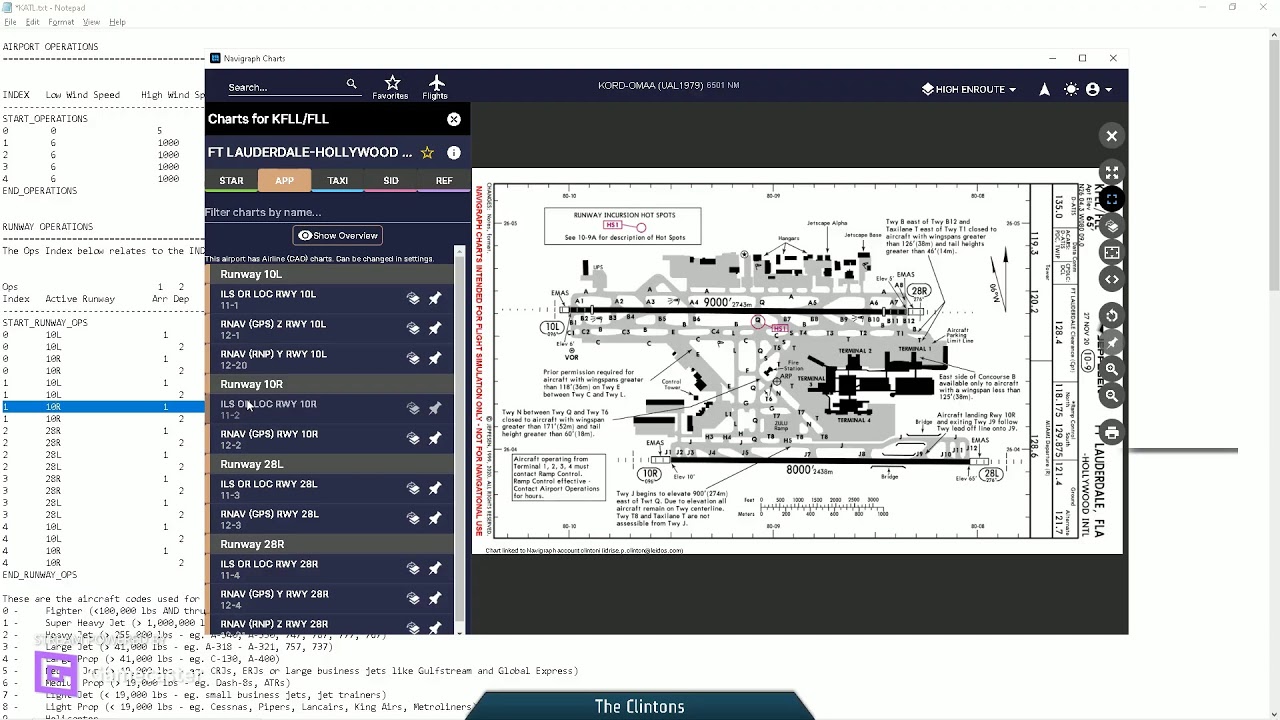The width and height of the screenshot is (1280, 720).
Task: Select the APP charts tab
Action: tap(284, 181)
